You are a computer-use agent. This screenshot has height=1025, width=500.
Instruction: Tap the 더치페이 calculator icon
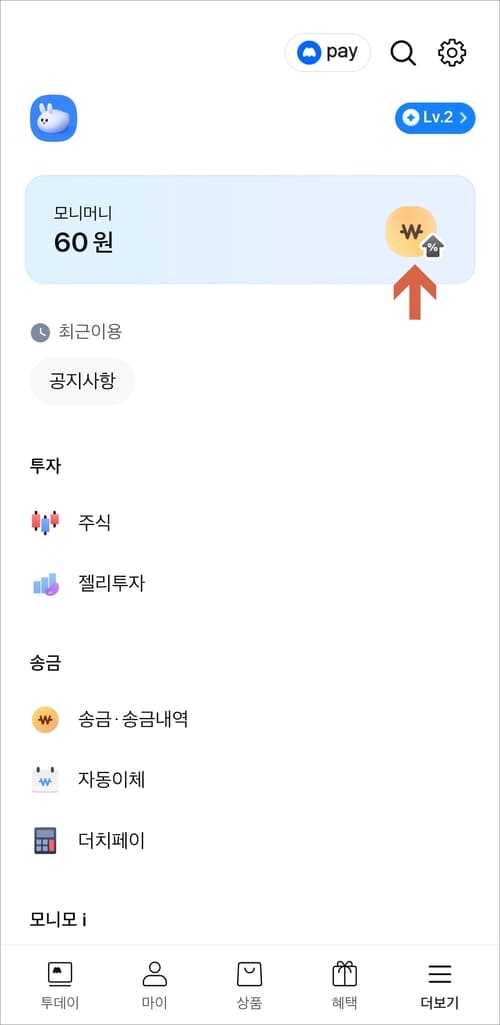(x=45, y=841)
